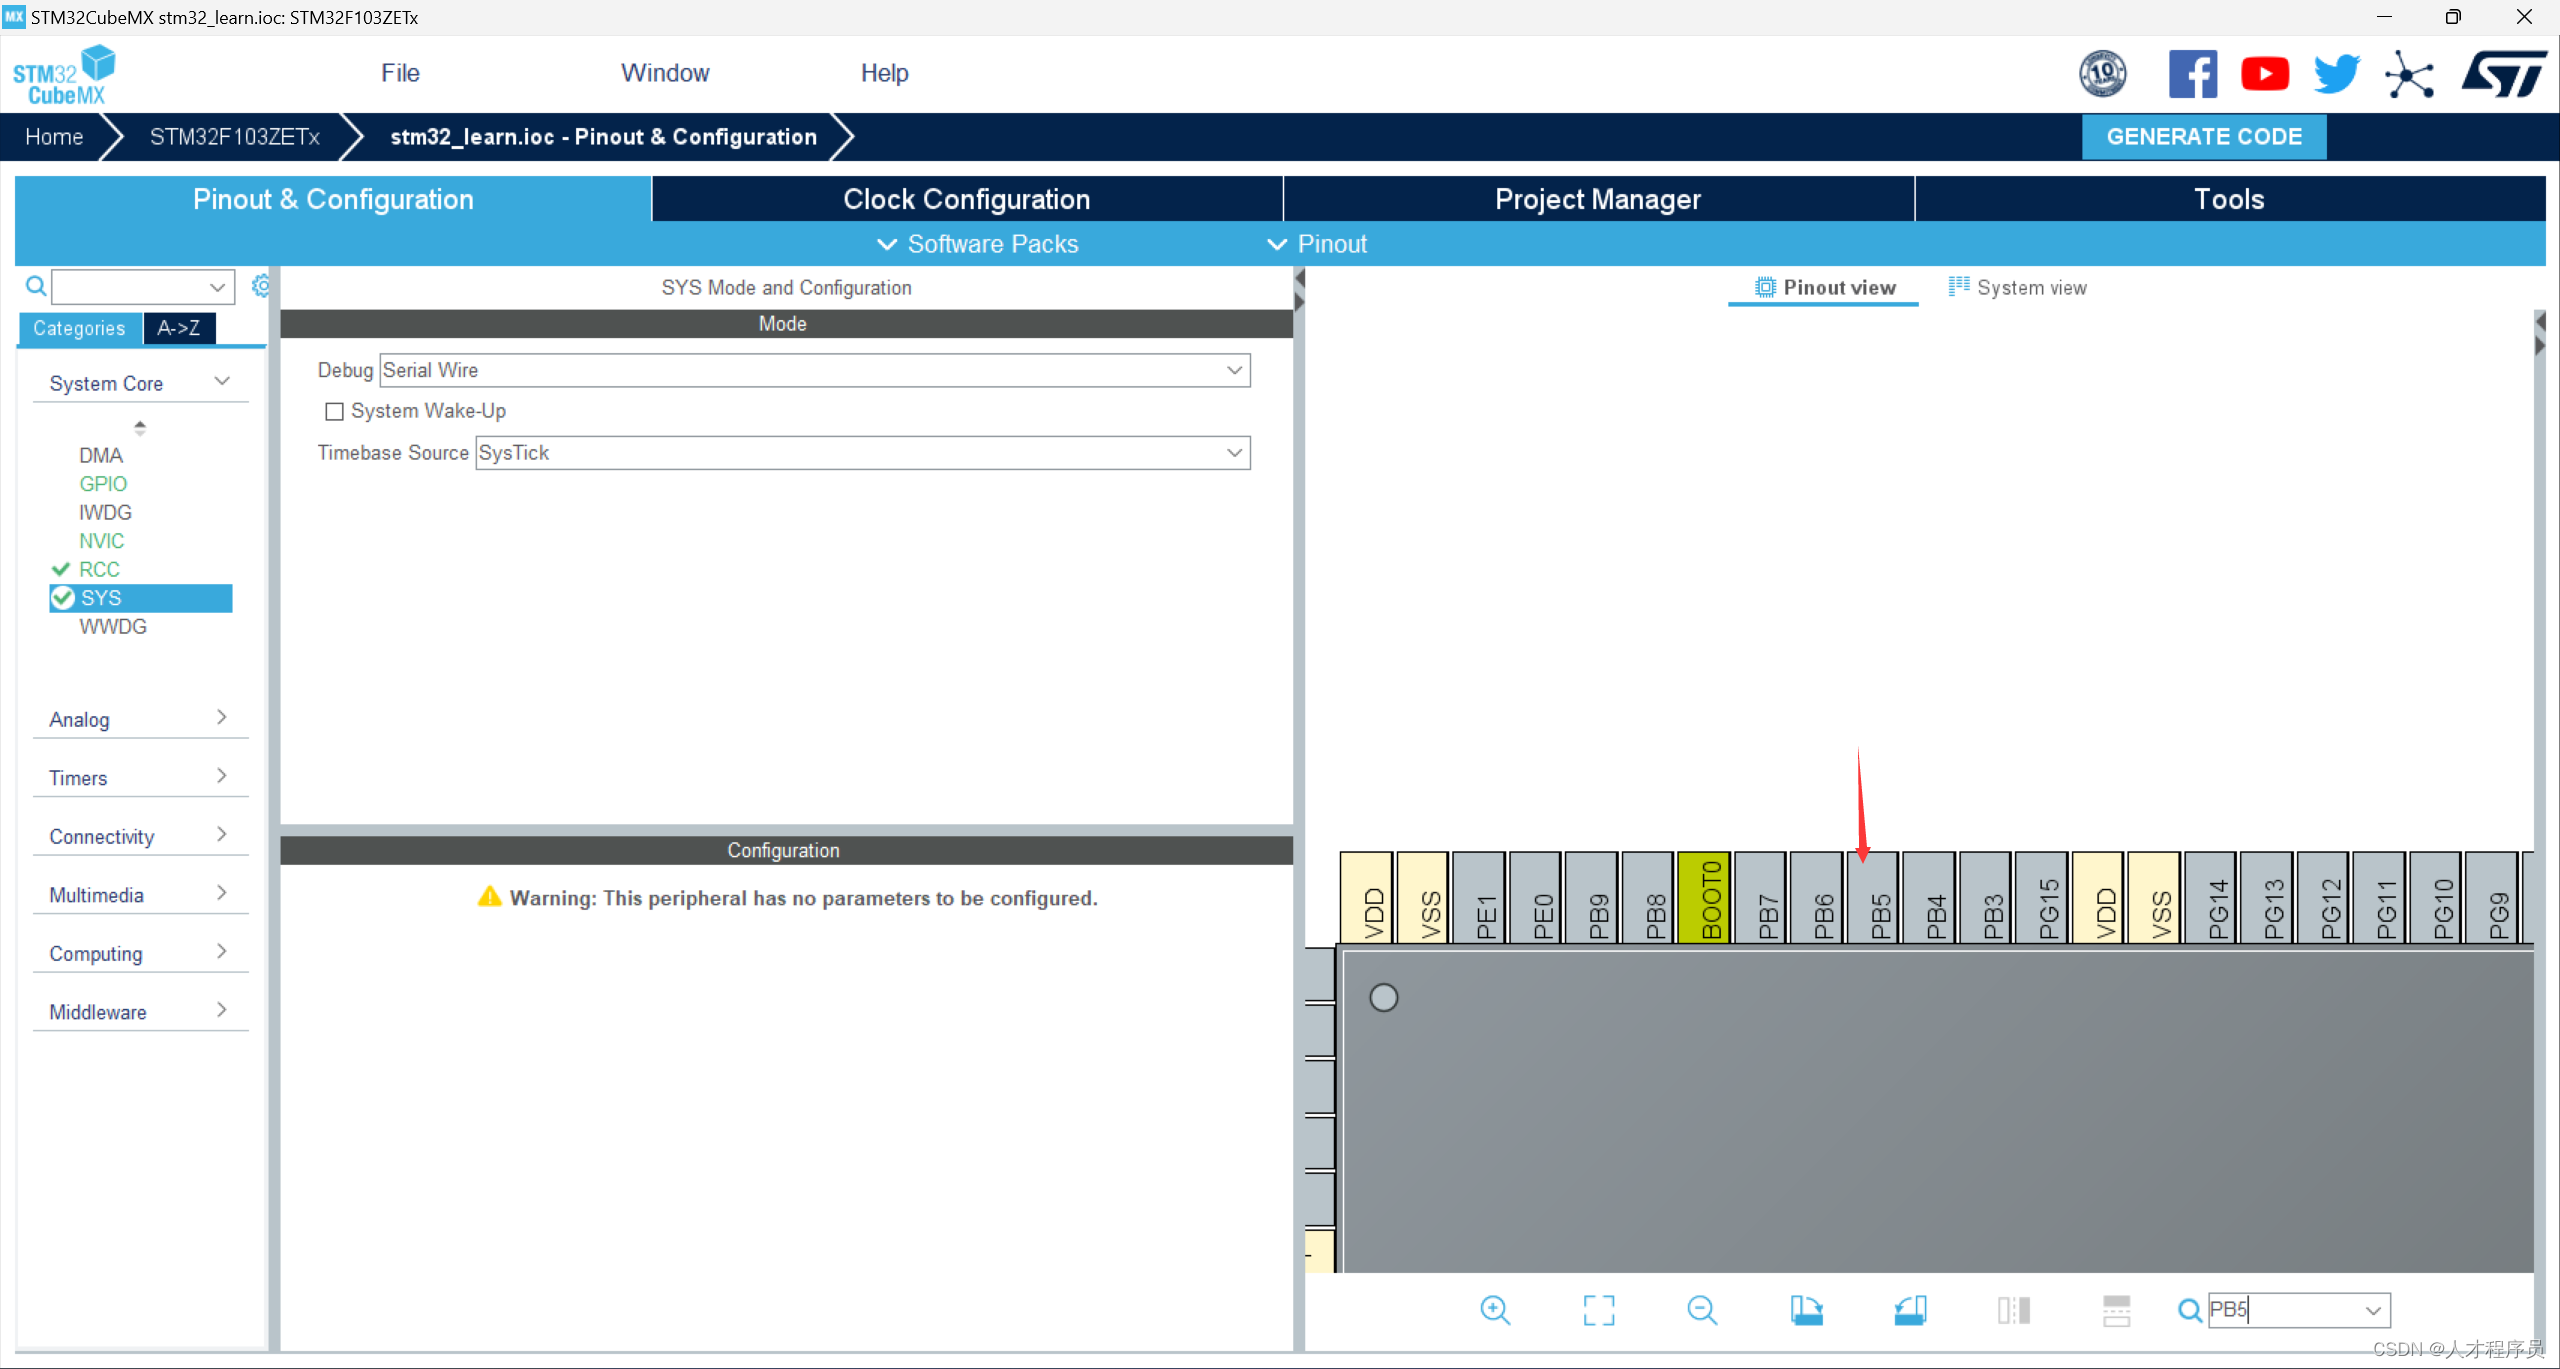Select the Categories tab
The height and width of the screenshot is (1369, 2560).
[x=79, y=328]
